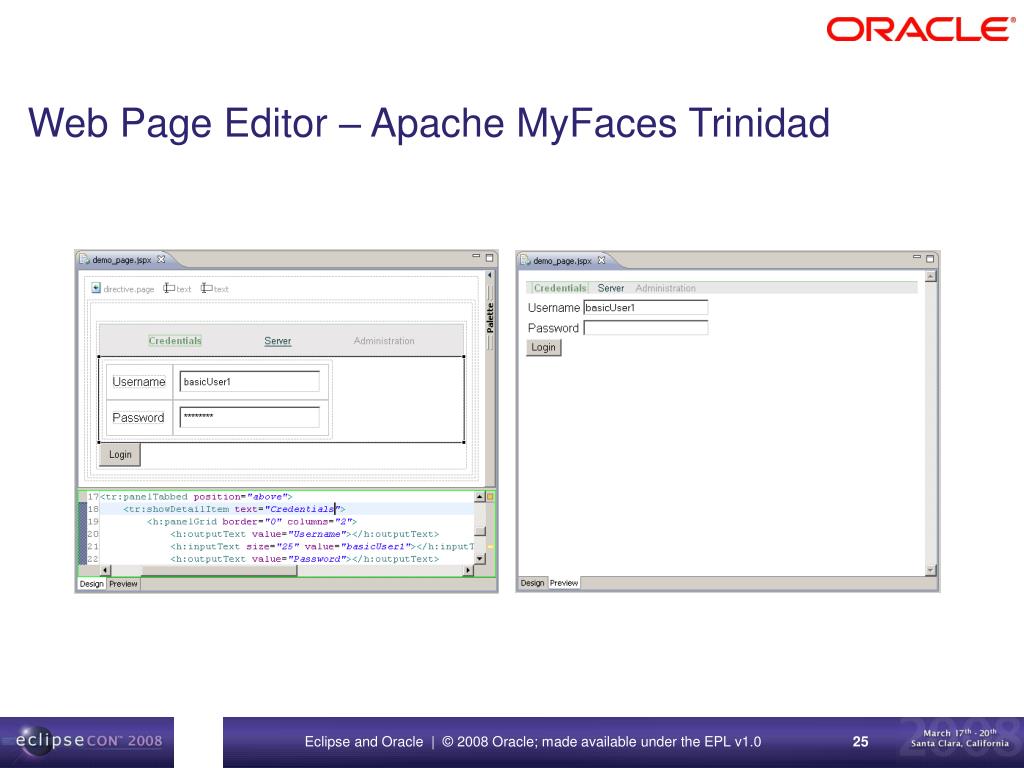Click source editor scroll down arrow

pos(480,558)
